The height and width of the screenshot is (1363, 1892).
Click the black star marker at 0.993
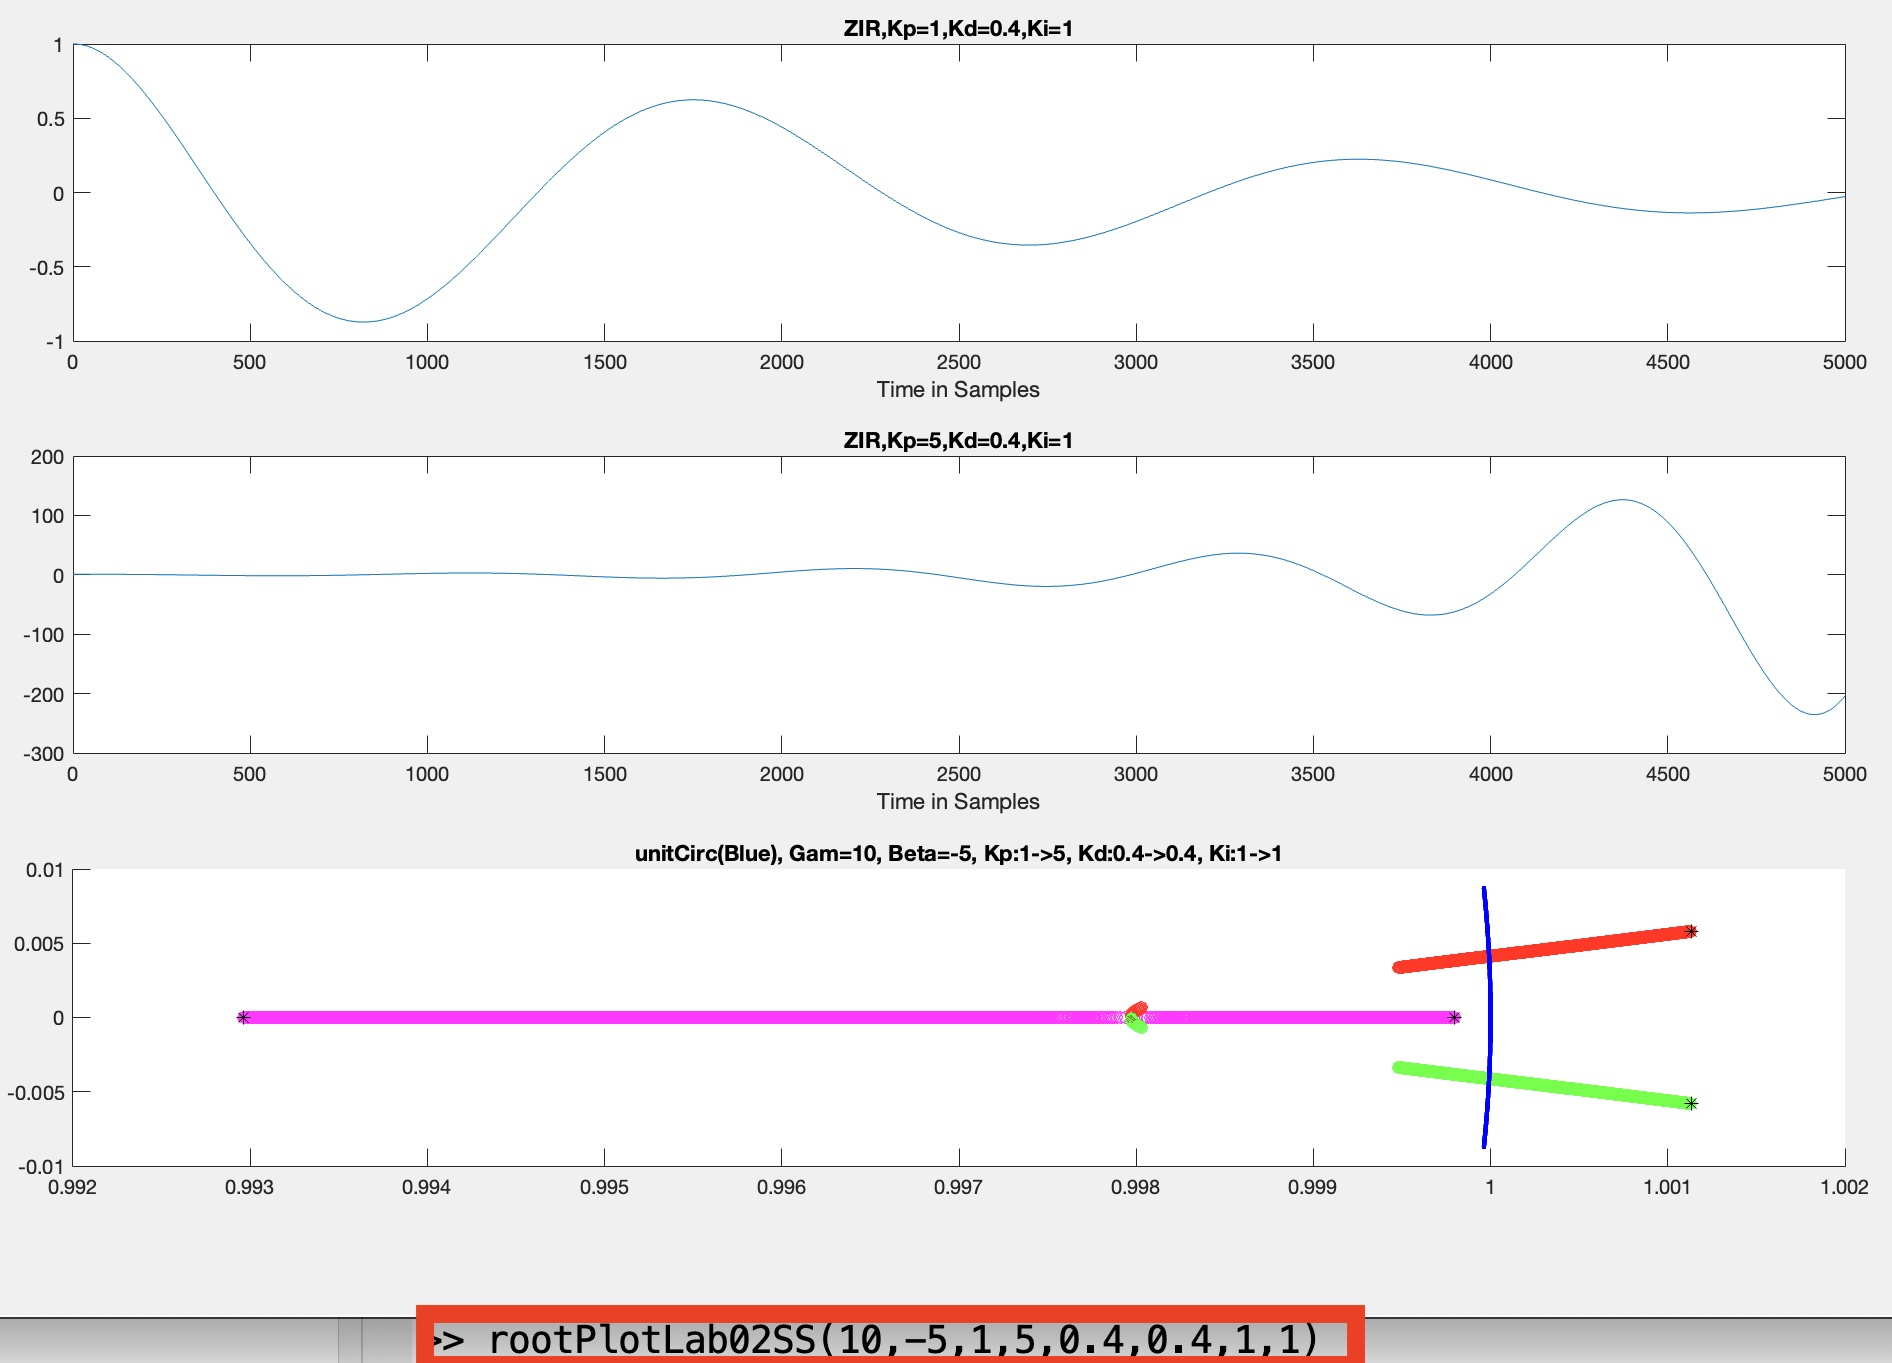point(243,1017)
